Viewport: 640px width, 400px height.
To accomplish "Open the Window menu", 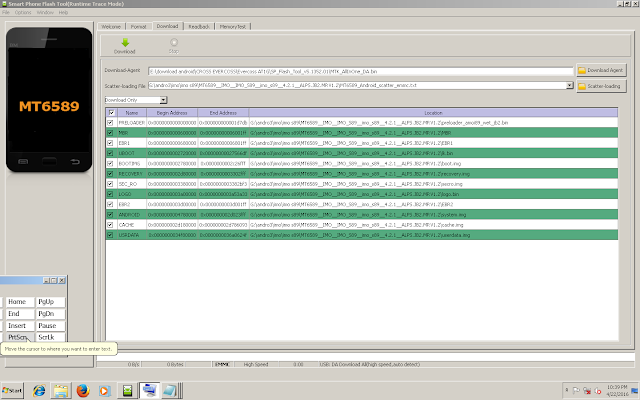I will point(45,13).
